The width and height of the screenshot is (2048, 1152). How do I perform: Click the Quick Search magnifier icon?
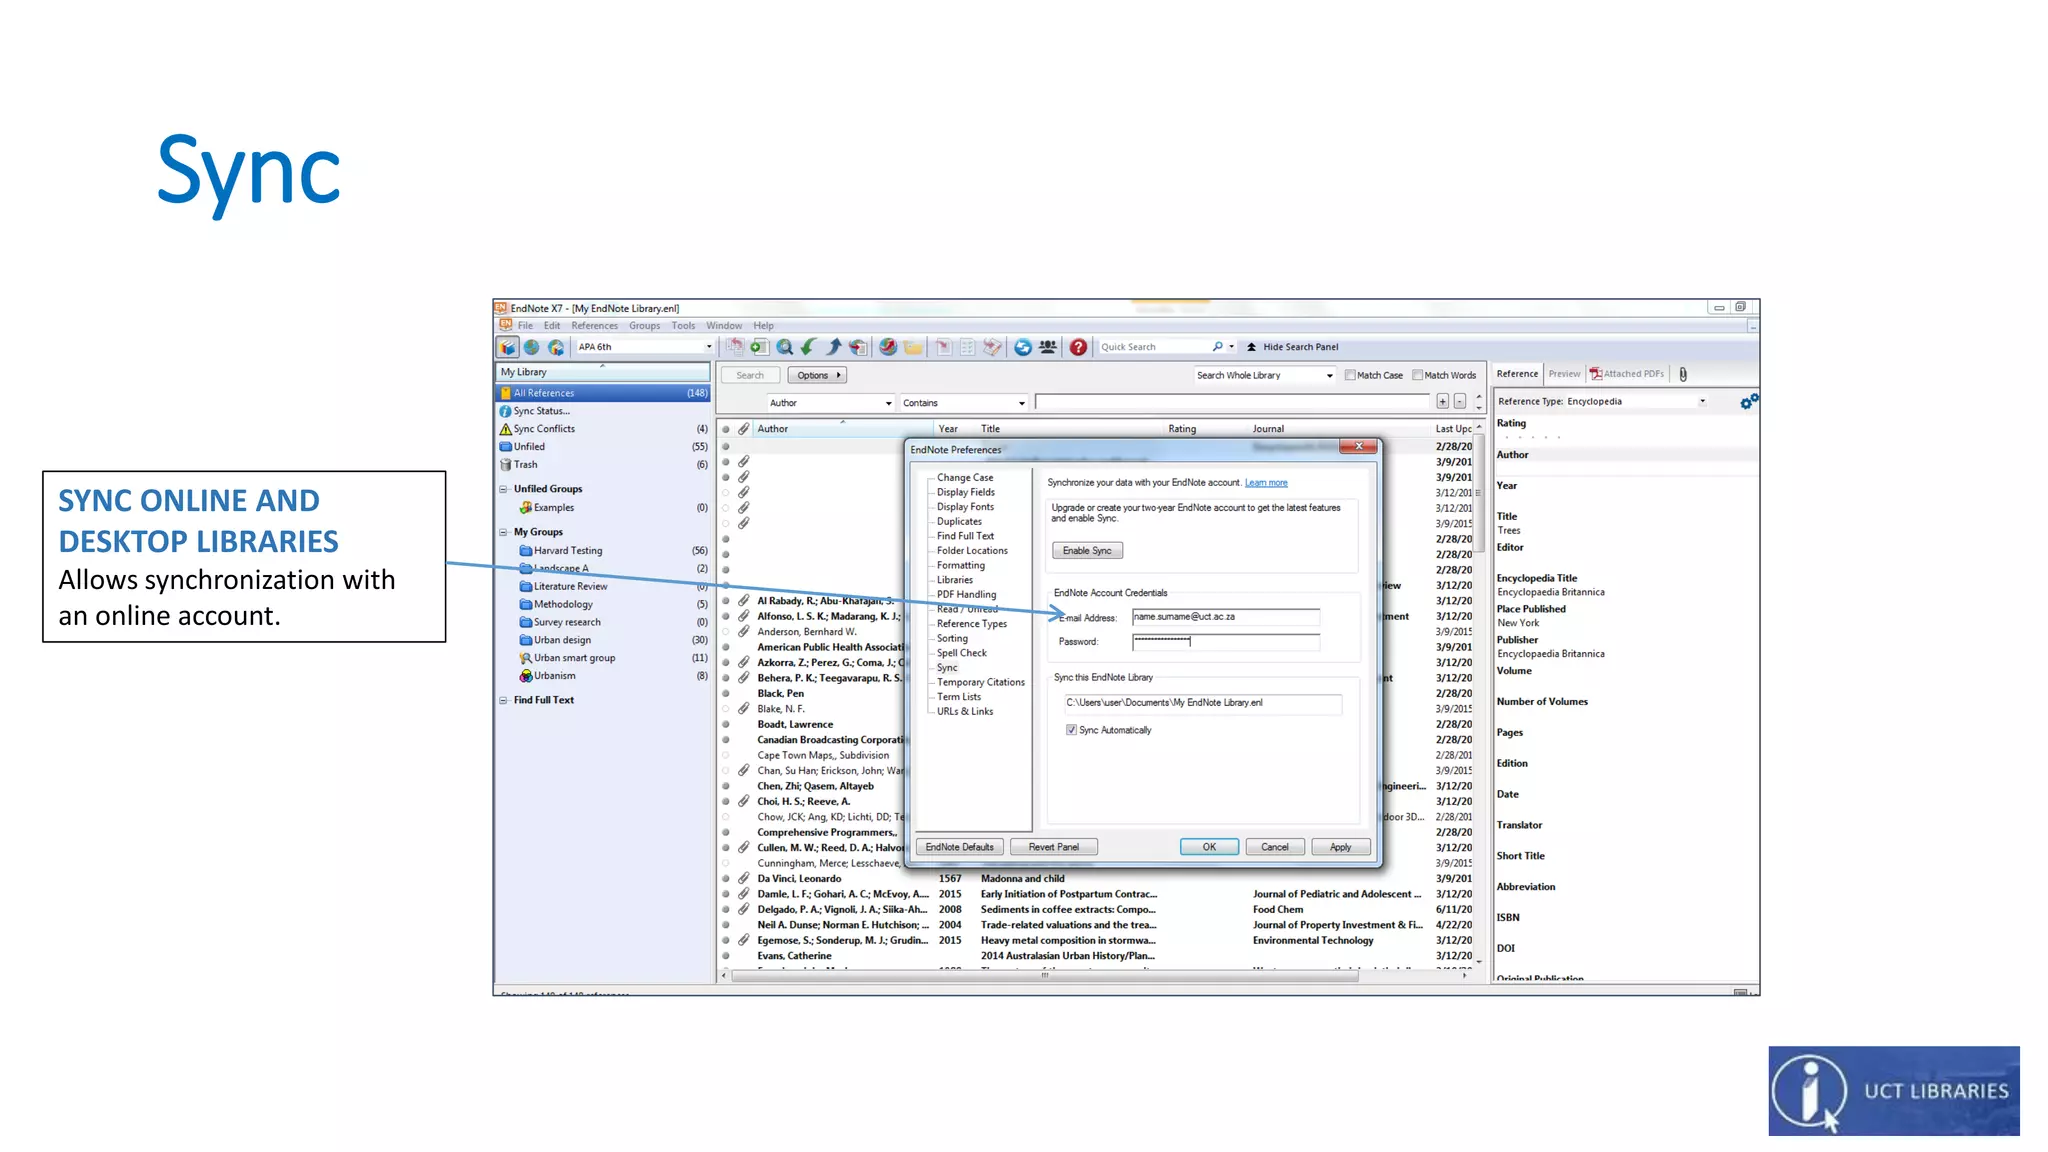point(1217,347)
